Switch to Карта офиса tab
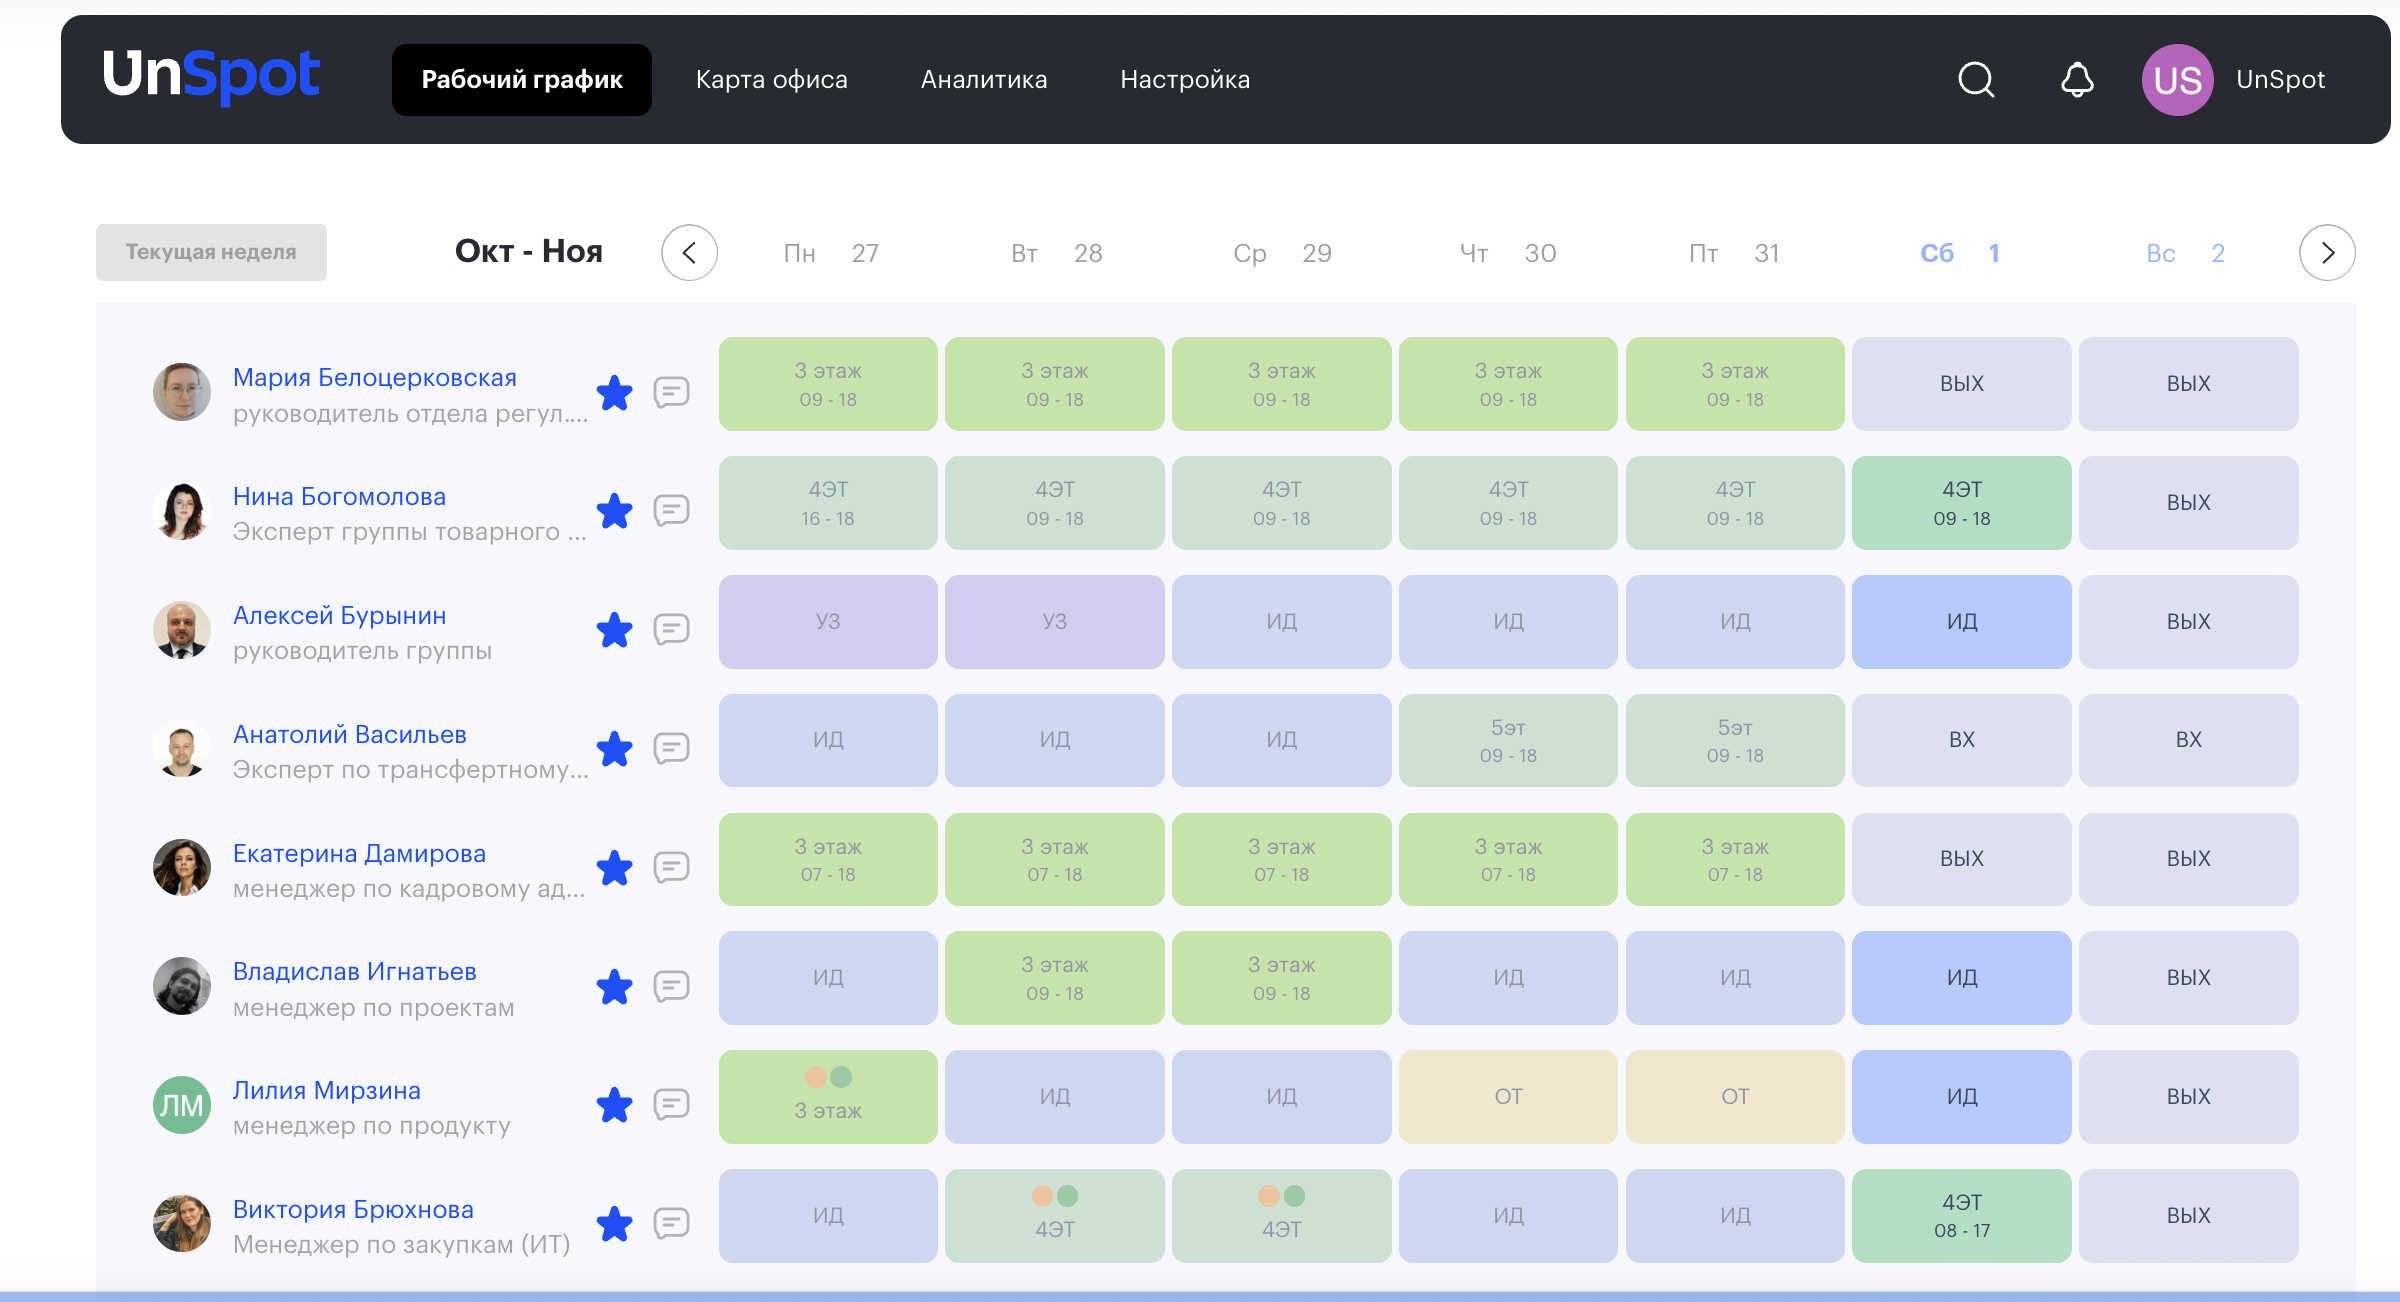Image resolution: width=2400 pixels, height=1302 pixels. tap(771, 80)
